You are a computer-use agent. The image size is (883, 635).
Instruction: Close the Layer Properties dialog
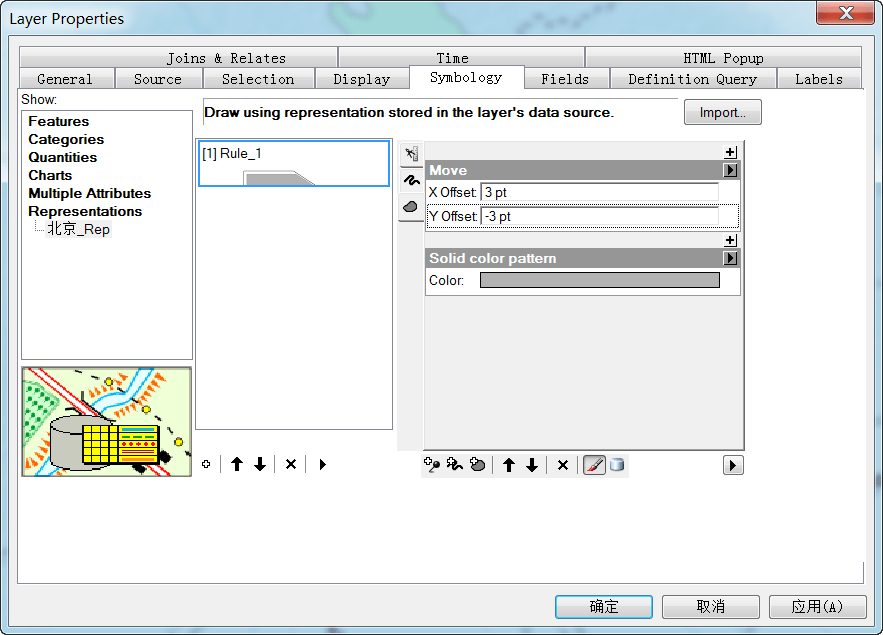(x=846, y=13)
